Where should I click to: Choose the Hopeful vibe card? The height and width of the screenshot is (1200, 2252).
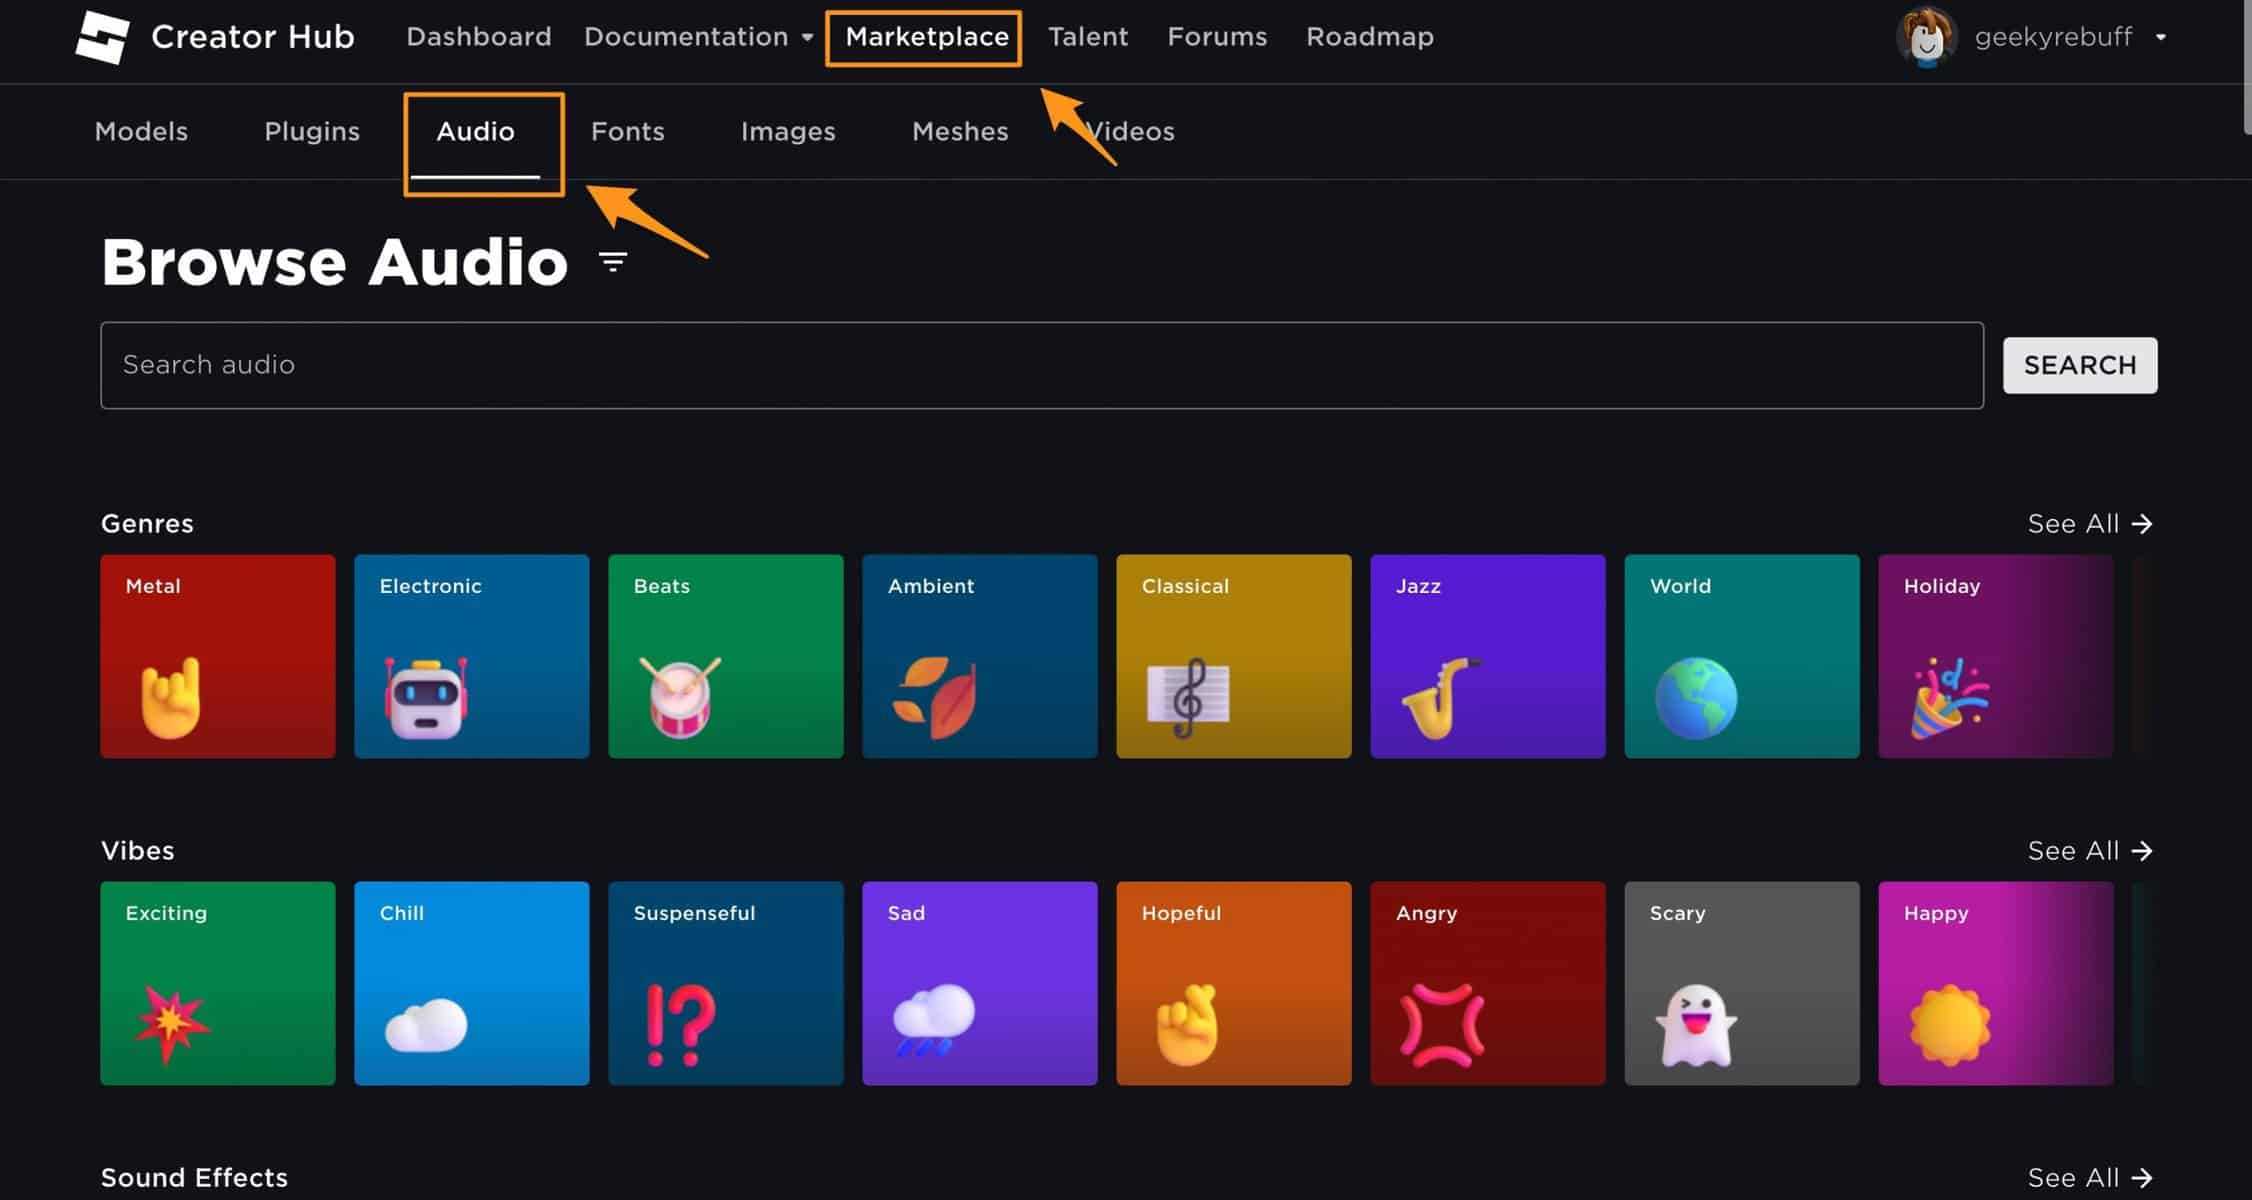(x=1234, y=983)
